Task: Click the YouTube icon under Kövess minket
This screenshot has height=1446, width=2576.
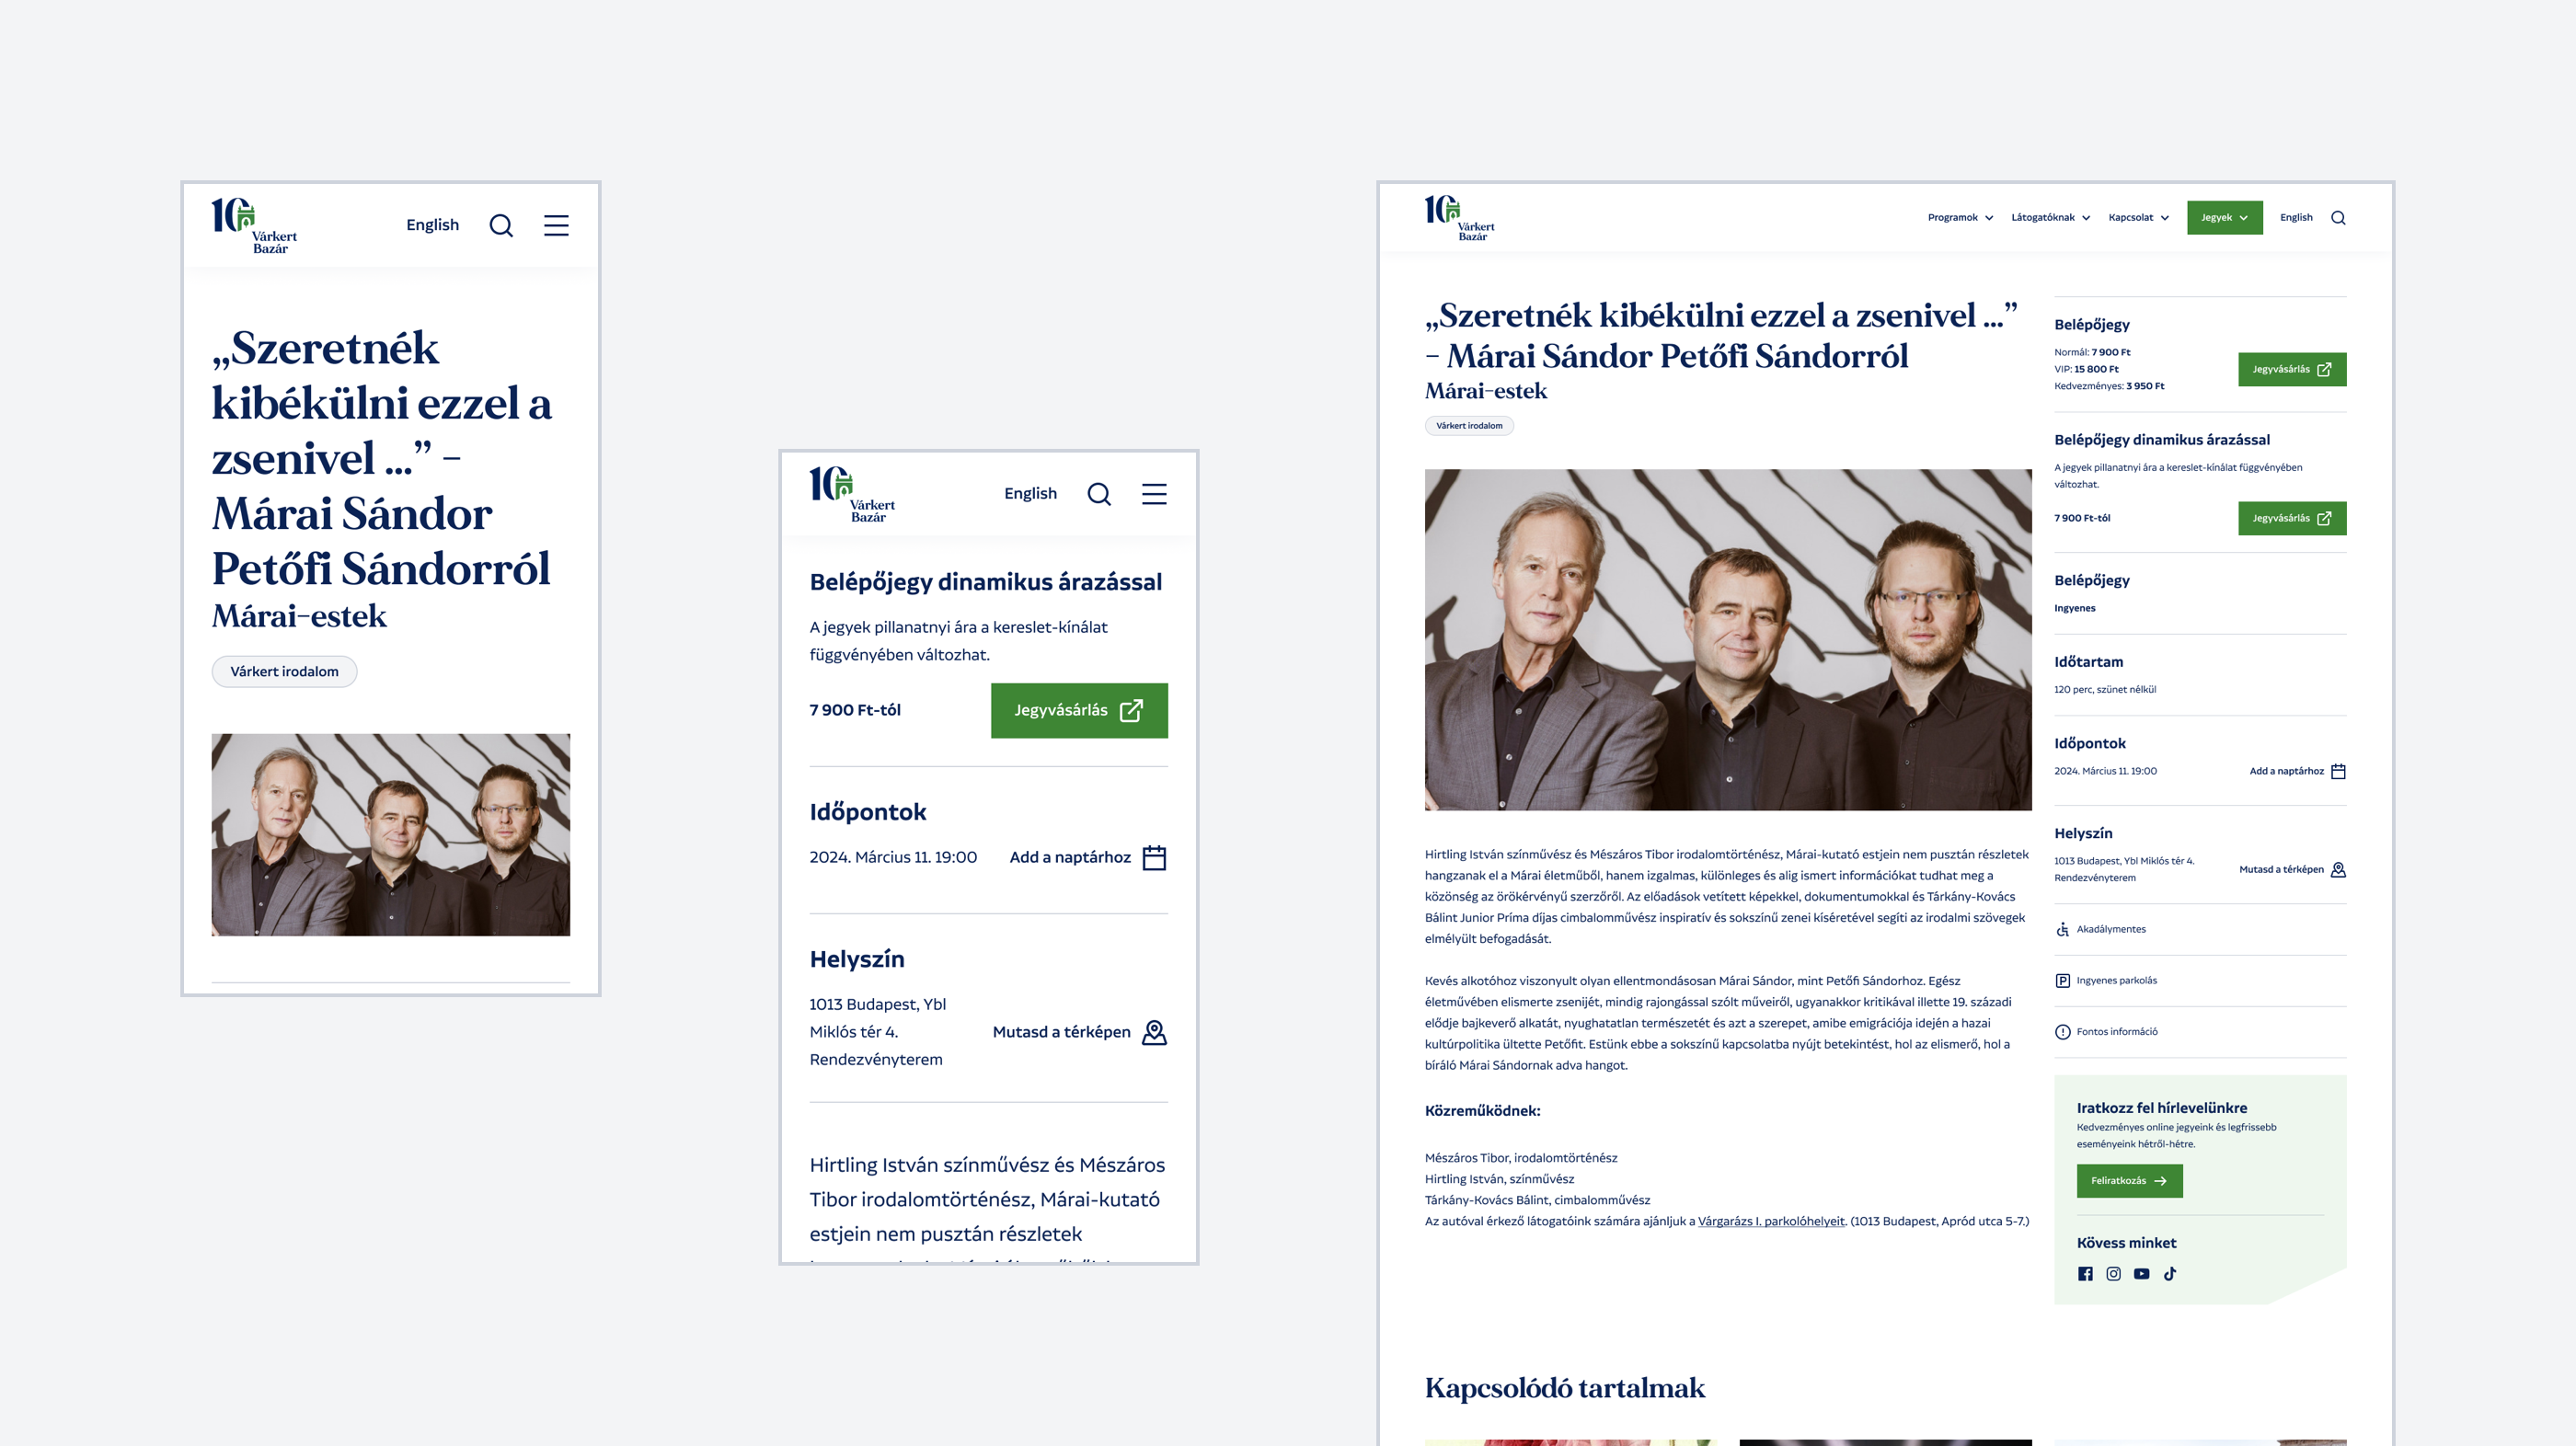Action: click(x=2141, y=1274)
